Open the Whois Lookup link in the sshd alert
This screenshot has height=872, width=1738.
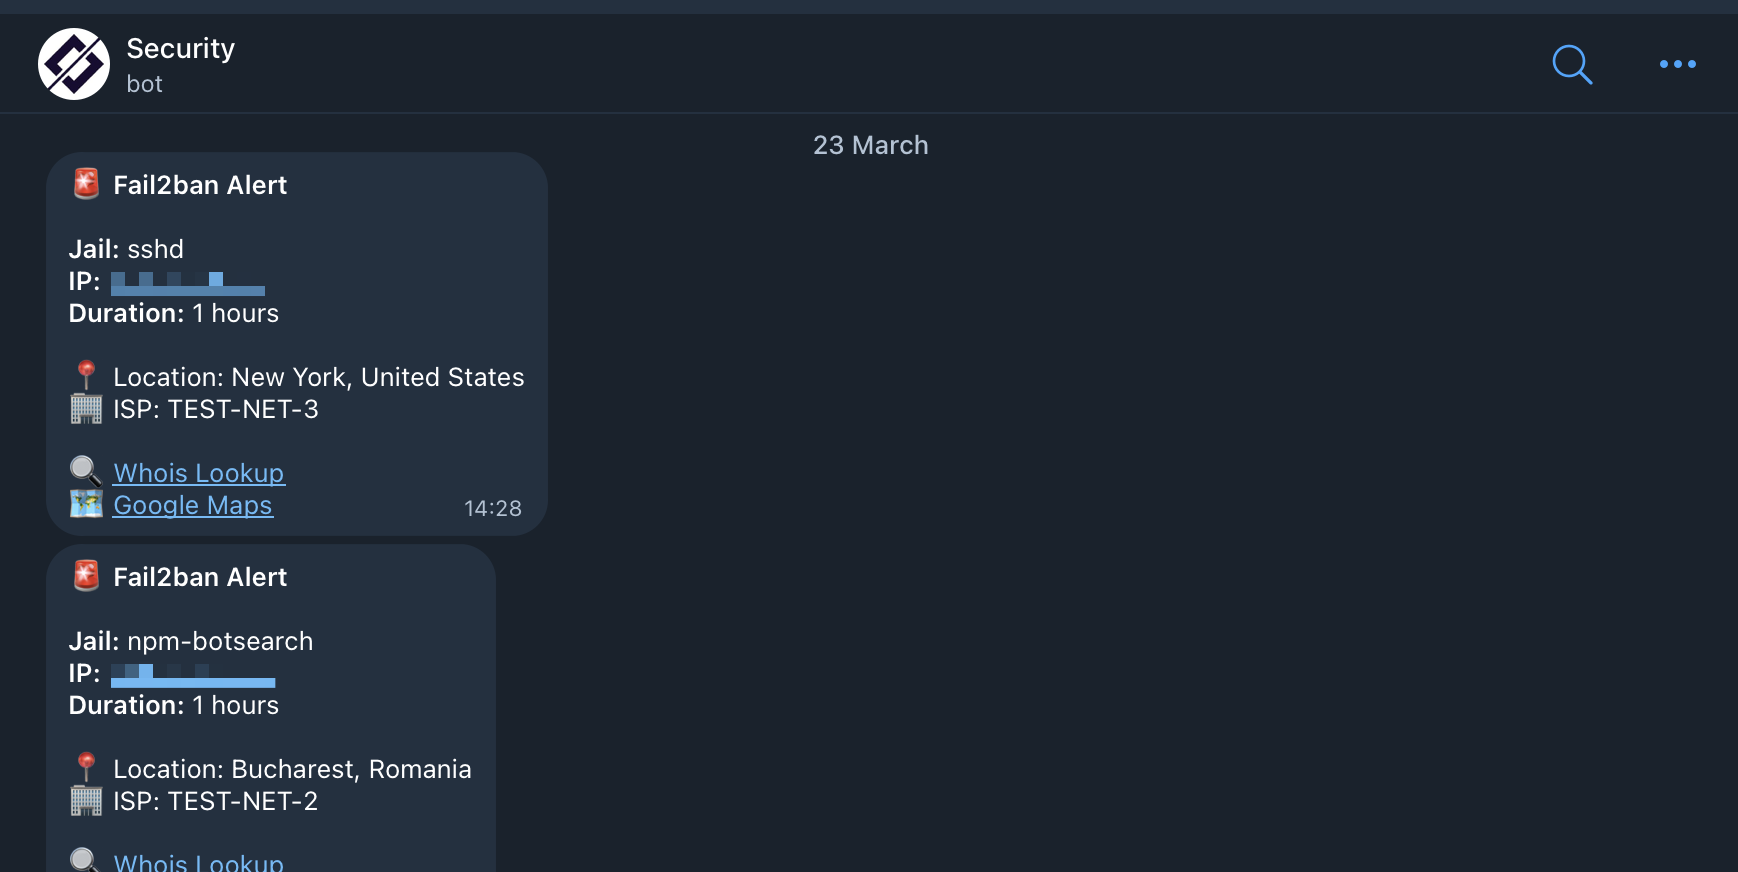point(198,472)
